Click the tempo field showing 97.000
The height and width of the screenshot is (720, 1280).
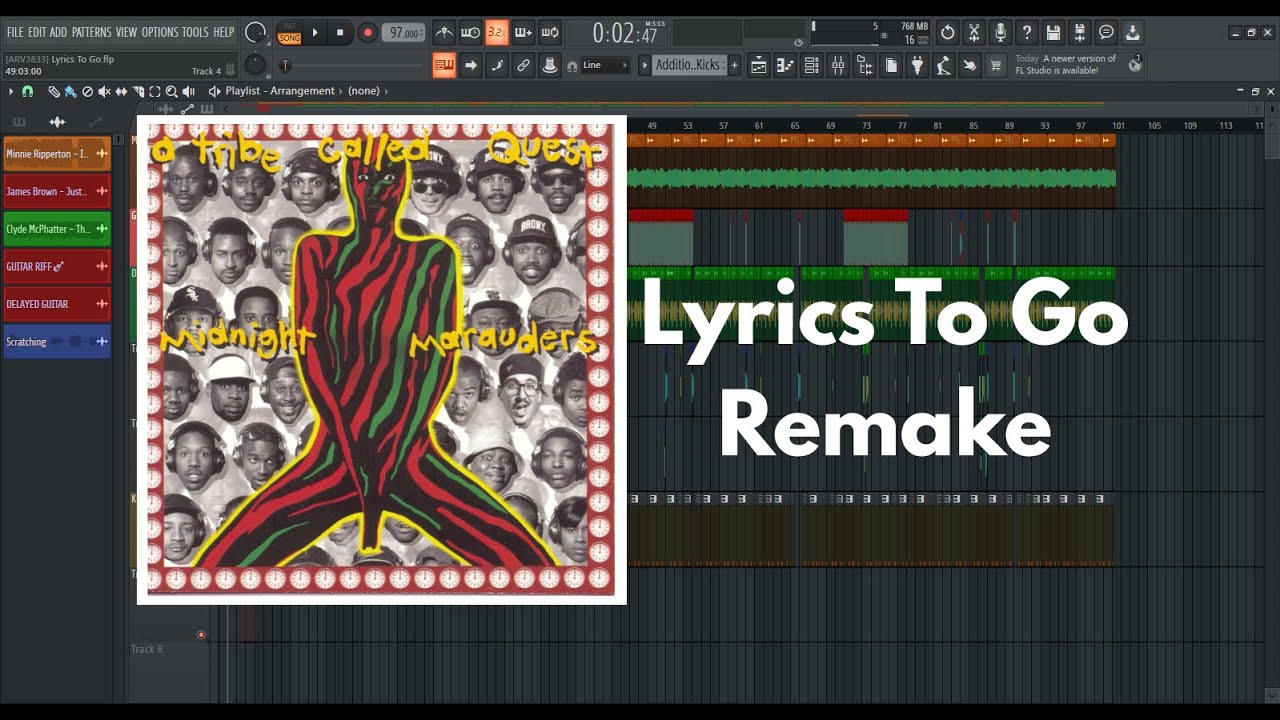[x=403, y=33]
